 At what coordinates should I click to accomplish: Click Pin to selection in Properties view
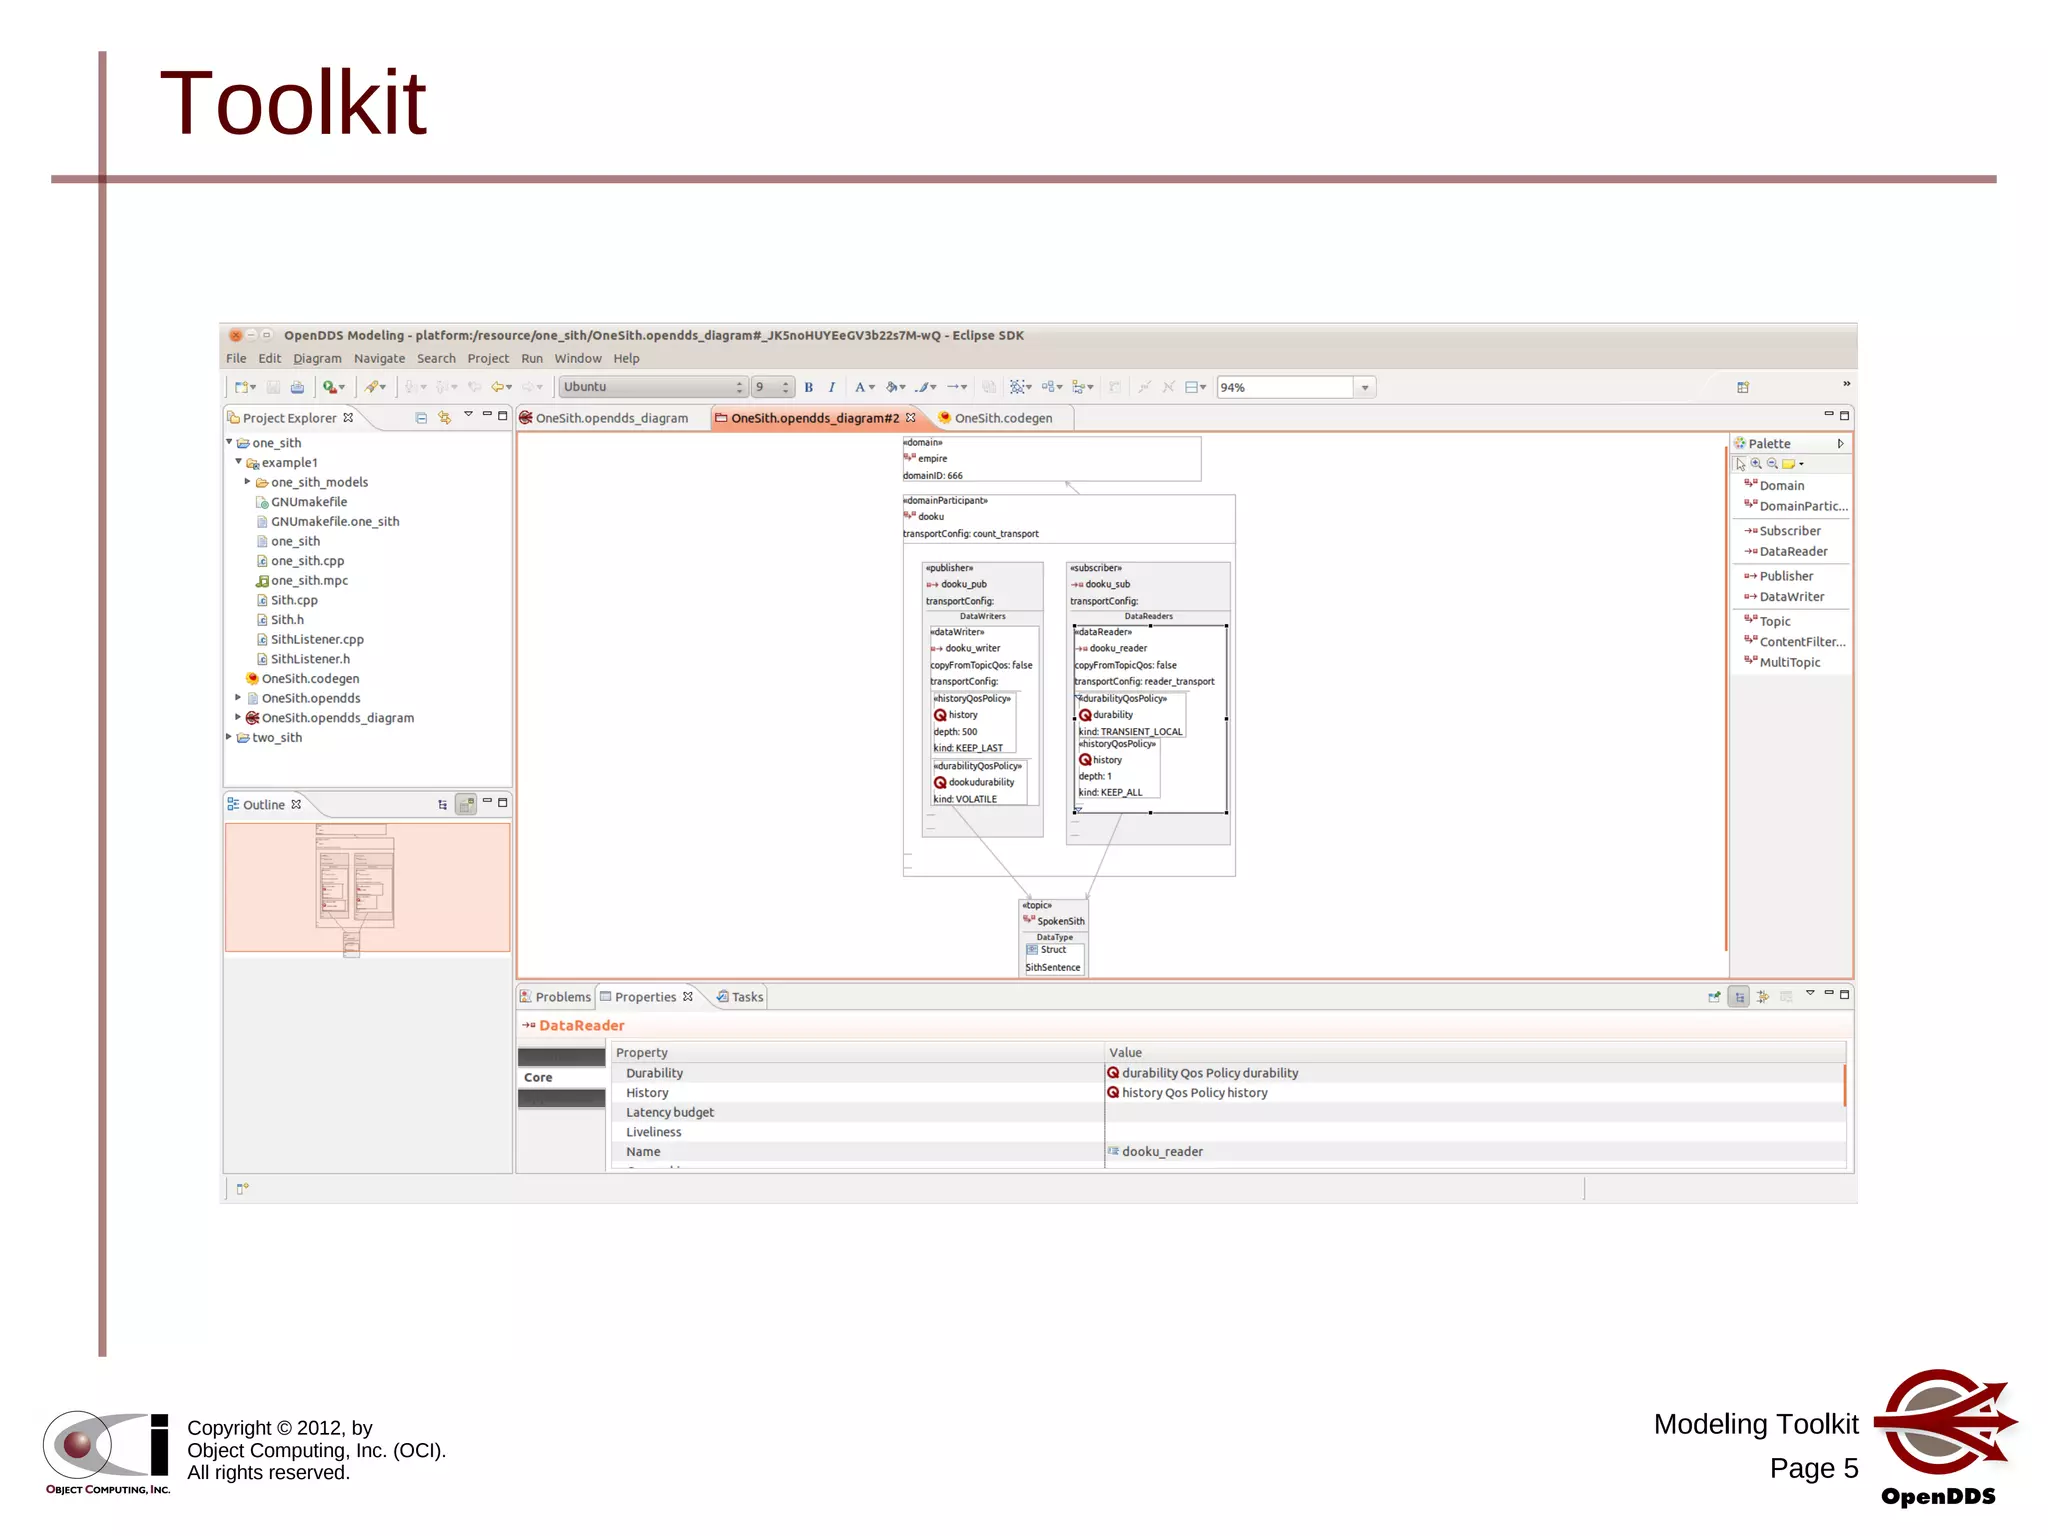tap(1714, 997)
